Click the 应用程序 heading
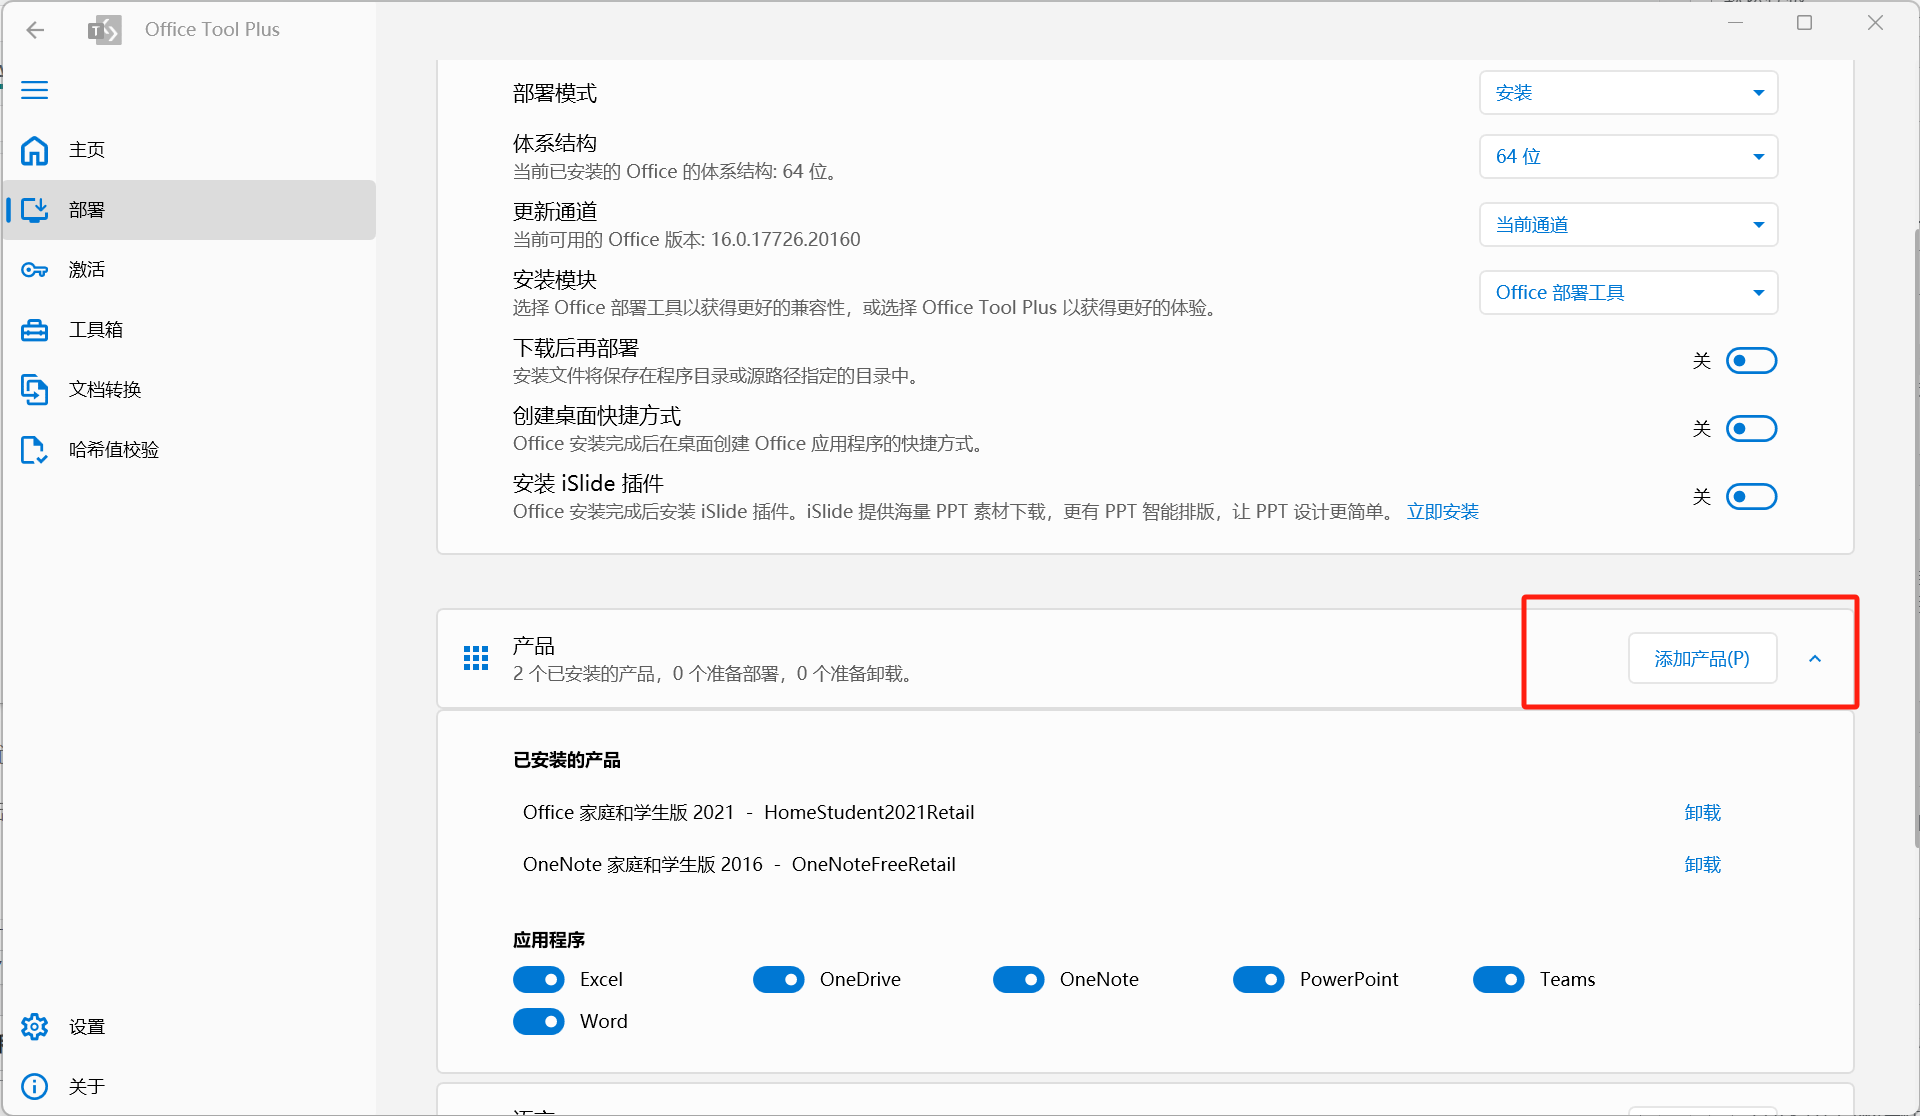Image resolution: width=1920 pixels, height=1116 pixels. pos(549,940)
